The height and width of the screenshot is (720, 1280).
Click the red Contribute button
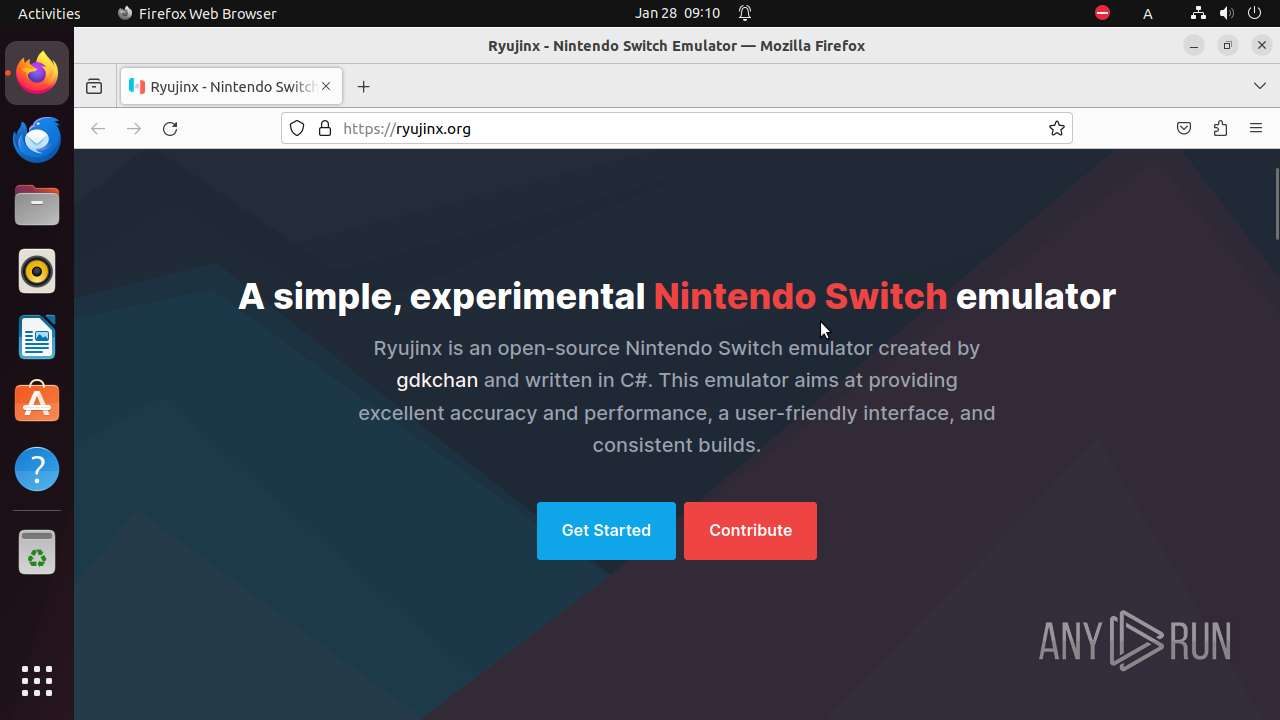(750, 531)
